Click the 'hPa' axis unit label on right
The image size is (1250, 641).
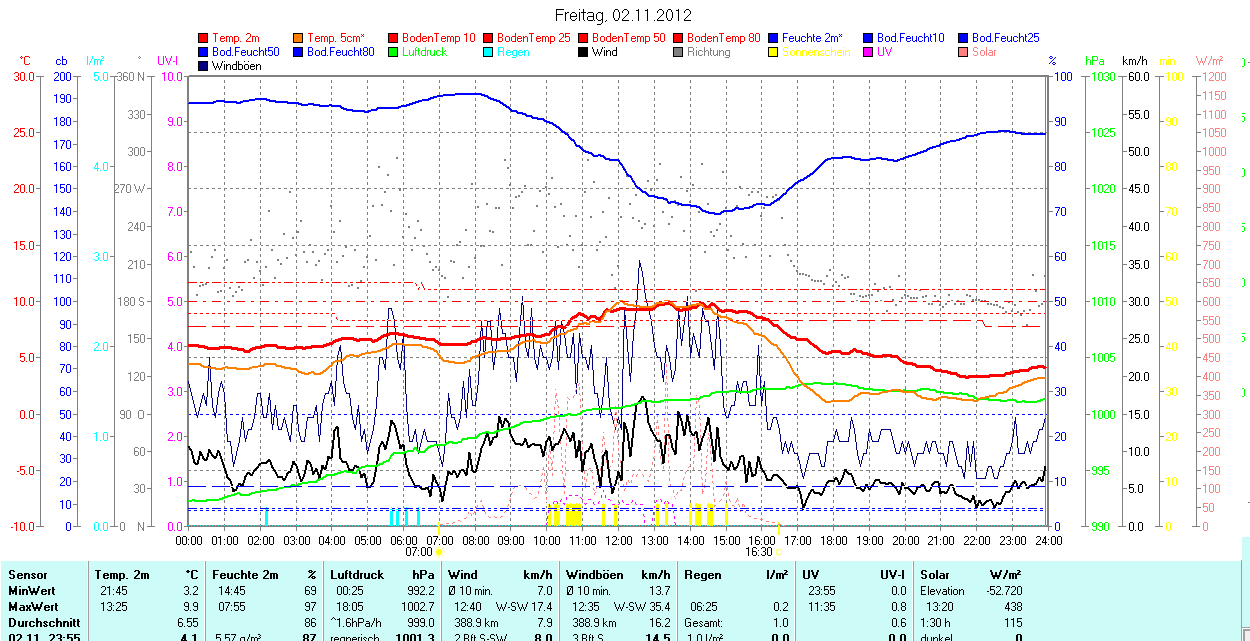[1095, 62]
